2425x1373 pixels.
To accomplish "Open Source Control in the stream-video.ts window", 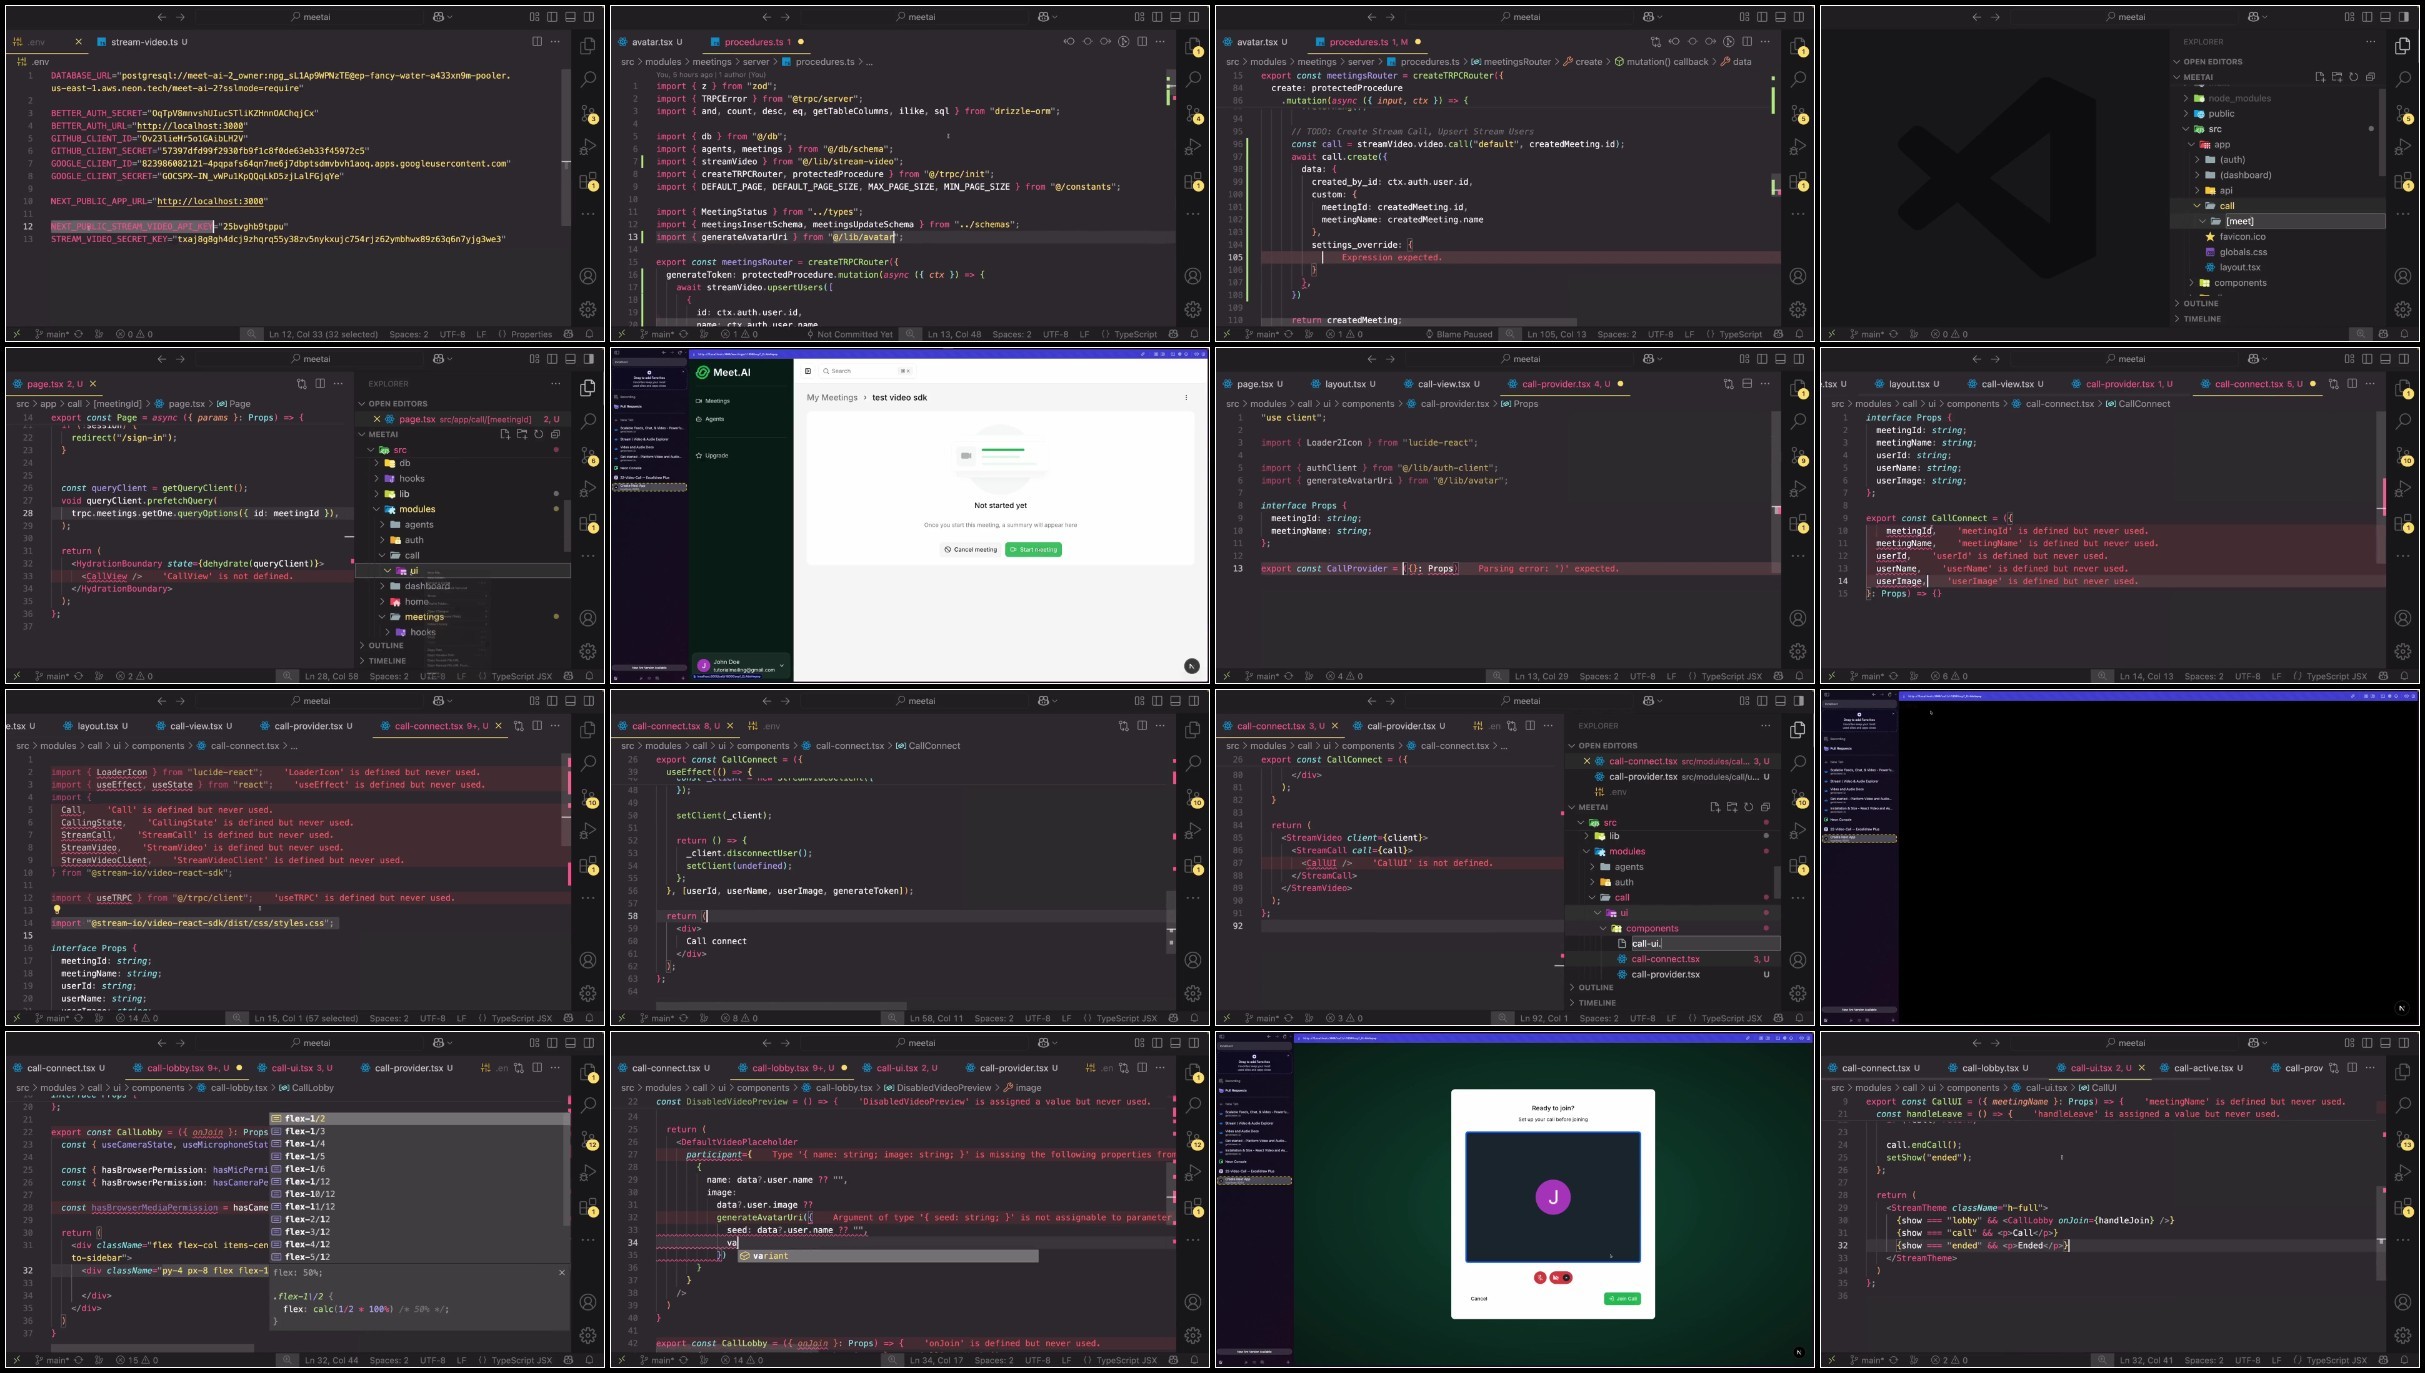I will 588,114.
